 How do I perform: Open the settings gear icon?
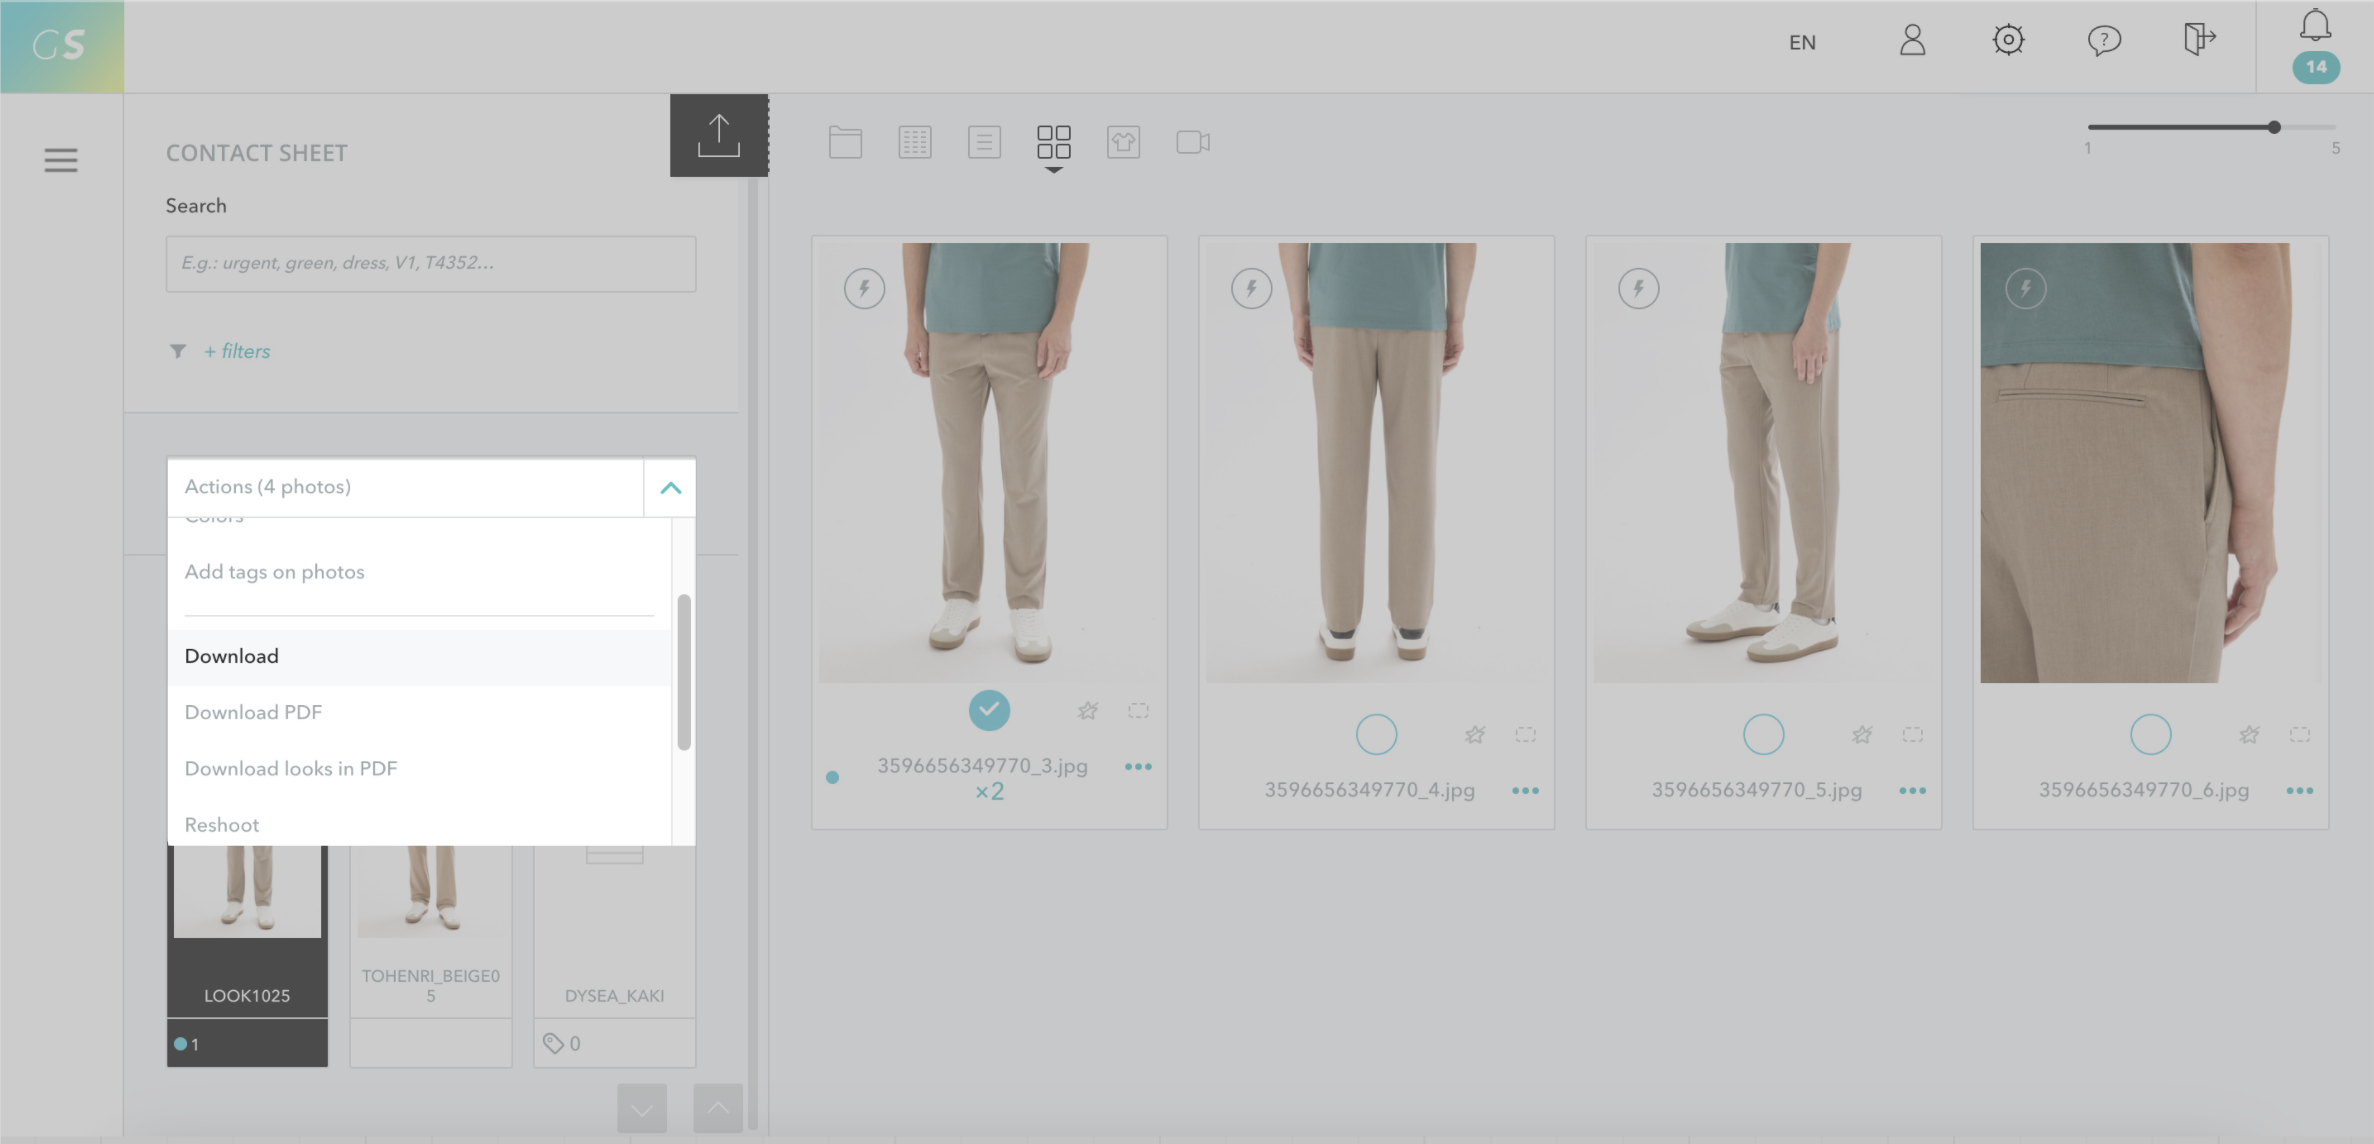(x=2008, y=40)
